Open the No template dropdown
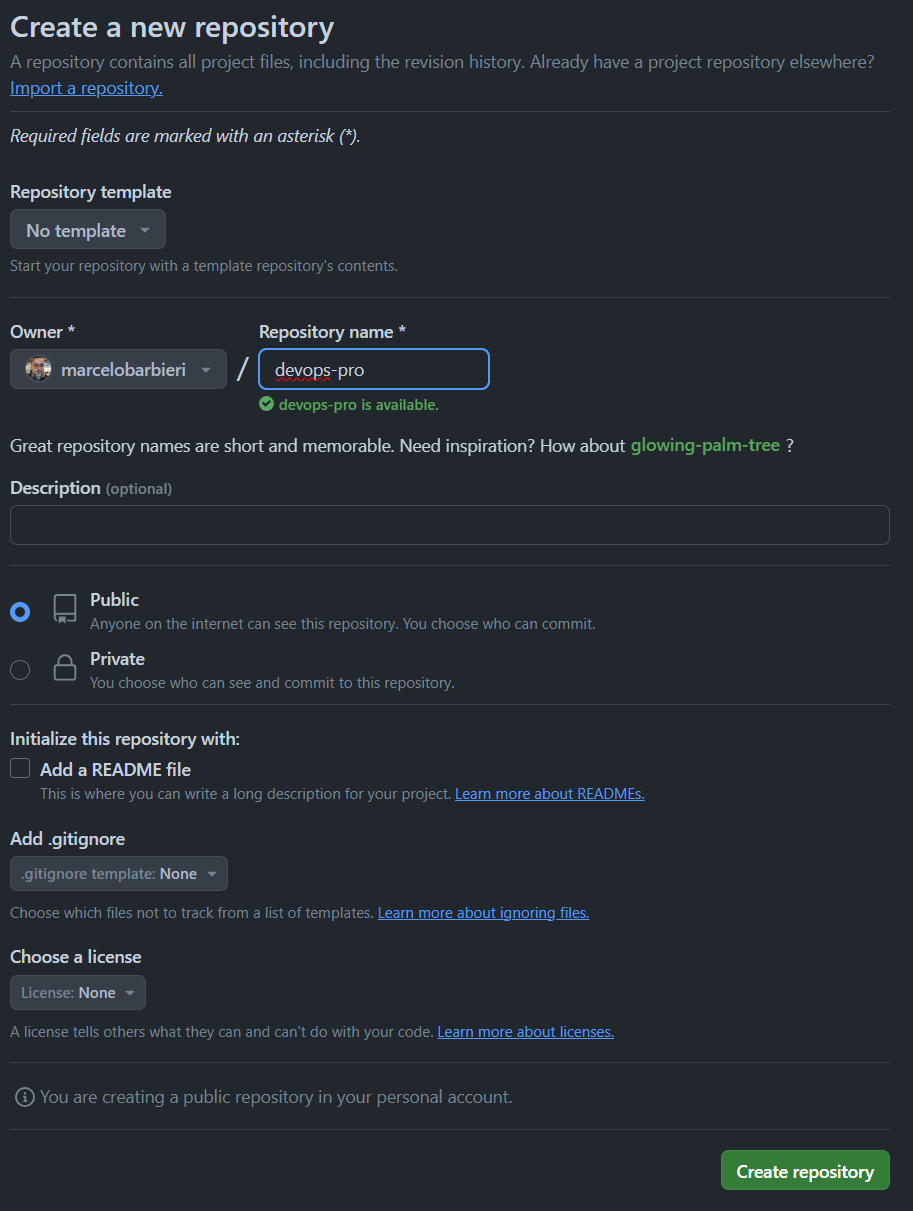The width and height of the screenshot is (913, 1211). [88, 230]
